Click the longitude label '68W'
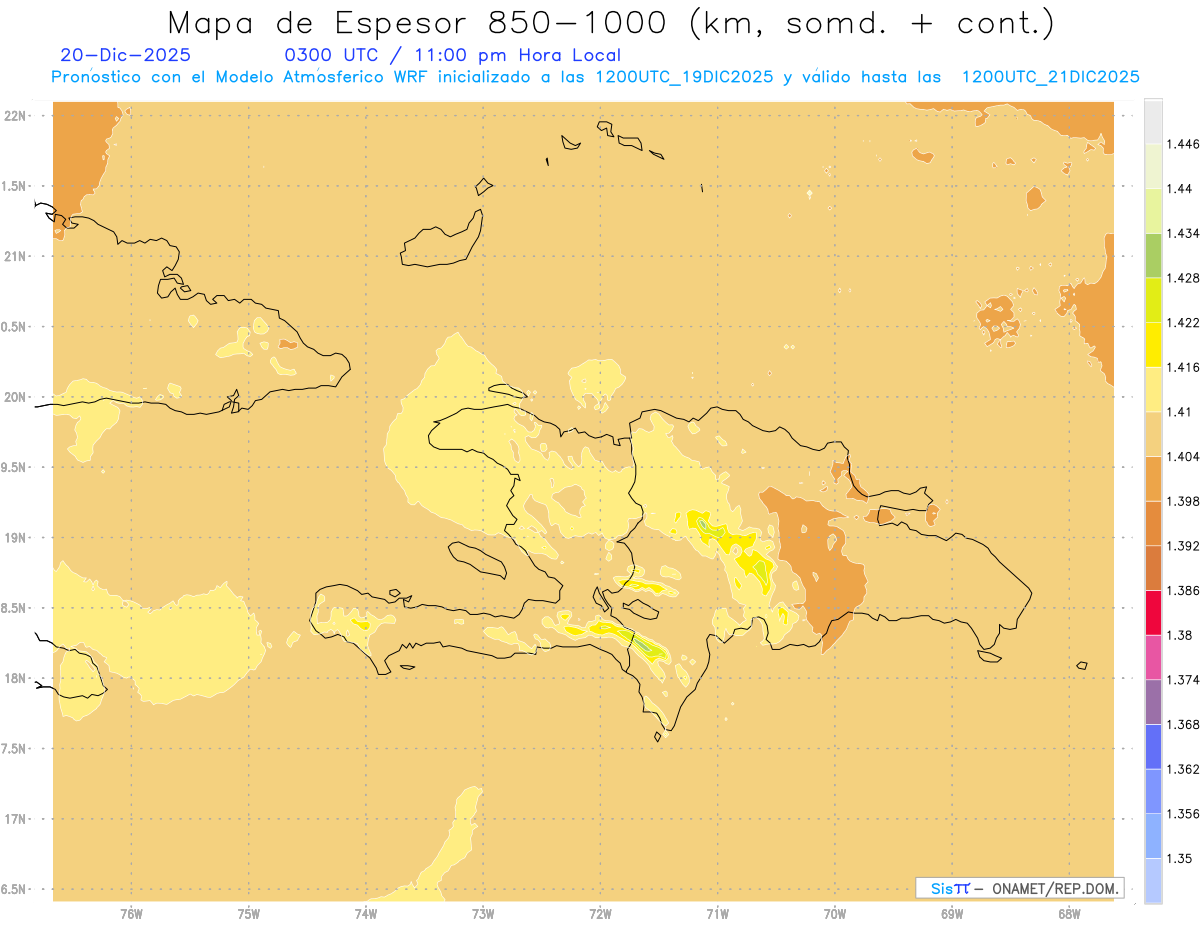This screenshot has height=927, width=1200. [1069, 914]
